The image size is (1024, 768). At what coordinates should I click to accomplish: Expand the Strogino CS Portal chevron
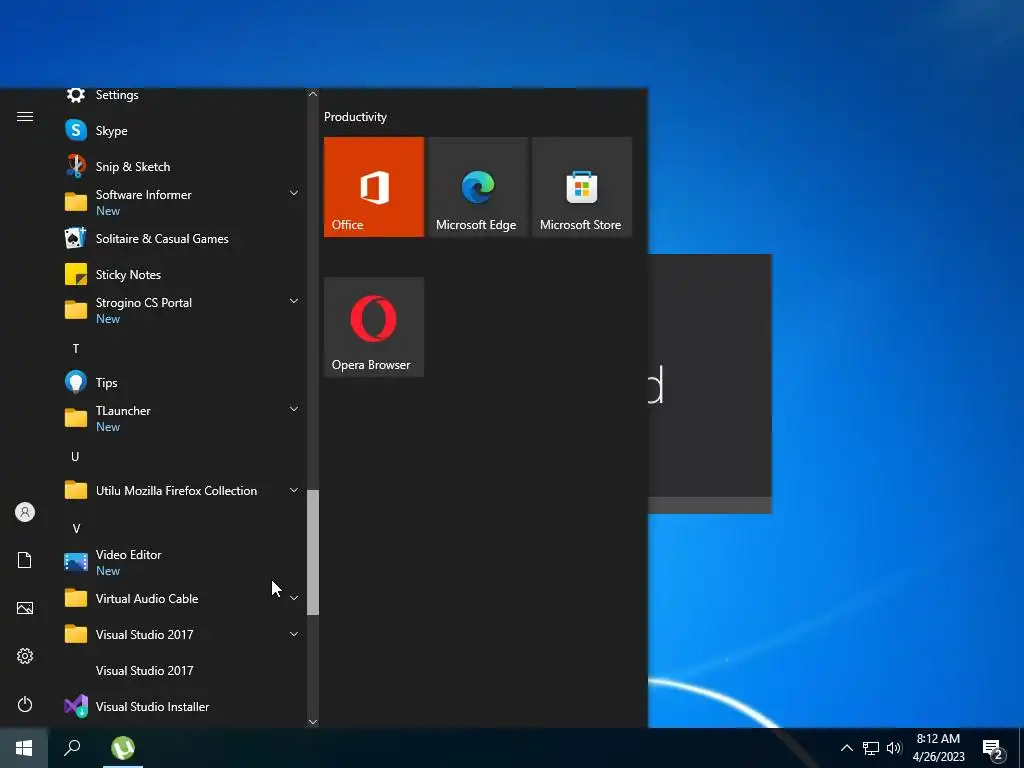point(294,301)
